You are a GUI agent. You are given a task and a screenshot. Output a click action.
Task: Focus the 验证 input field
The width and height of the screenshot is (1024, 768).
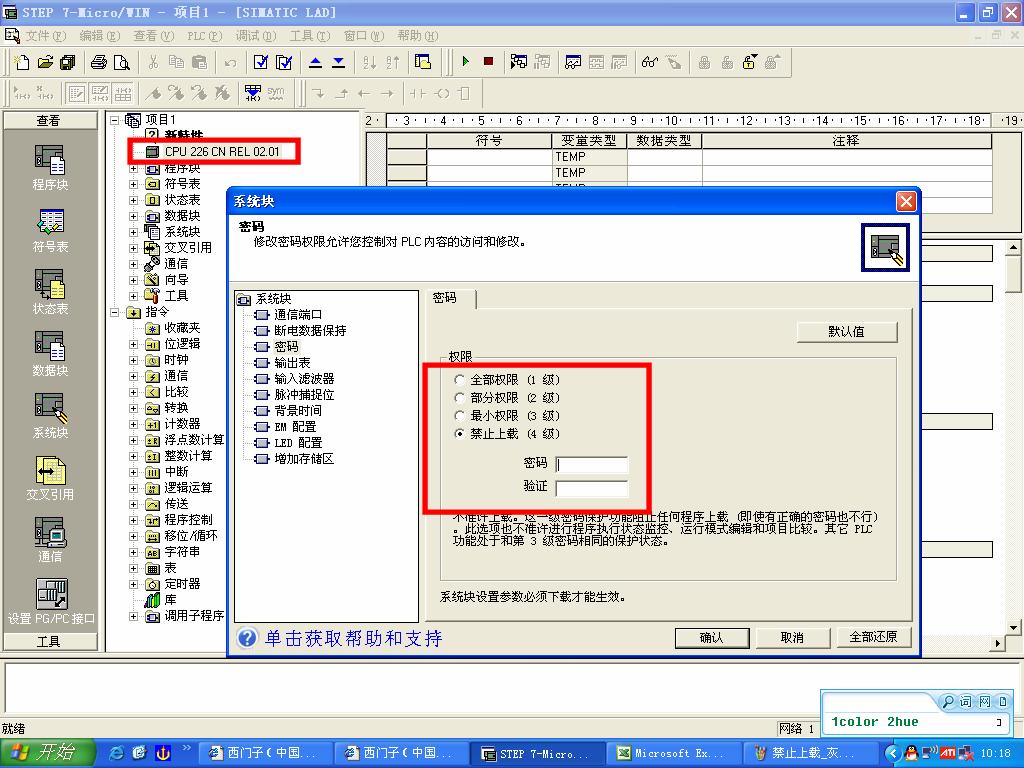[x=592, y=488]
